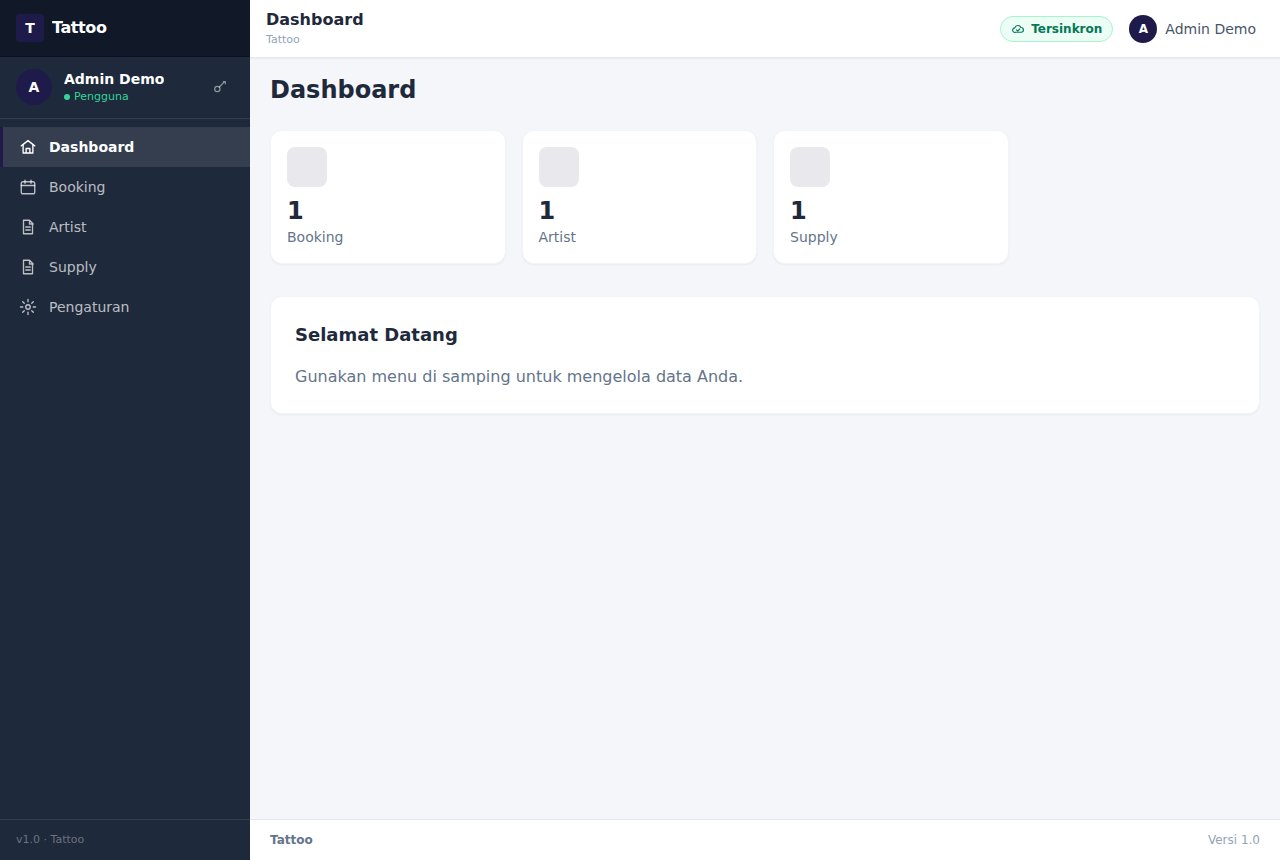Open the Artist menu item
Screen dimensions: 1280x860
point(125,227)
